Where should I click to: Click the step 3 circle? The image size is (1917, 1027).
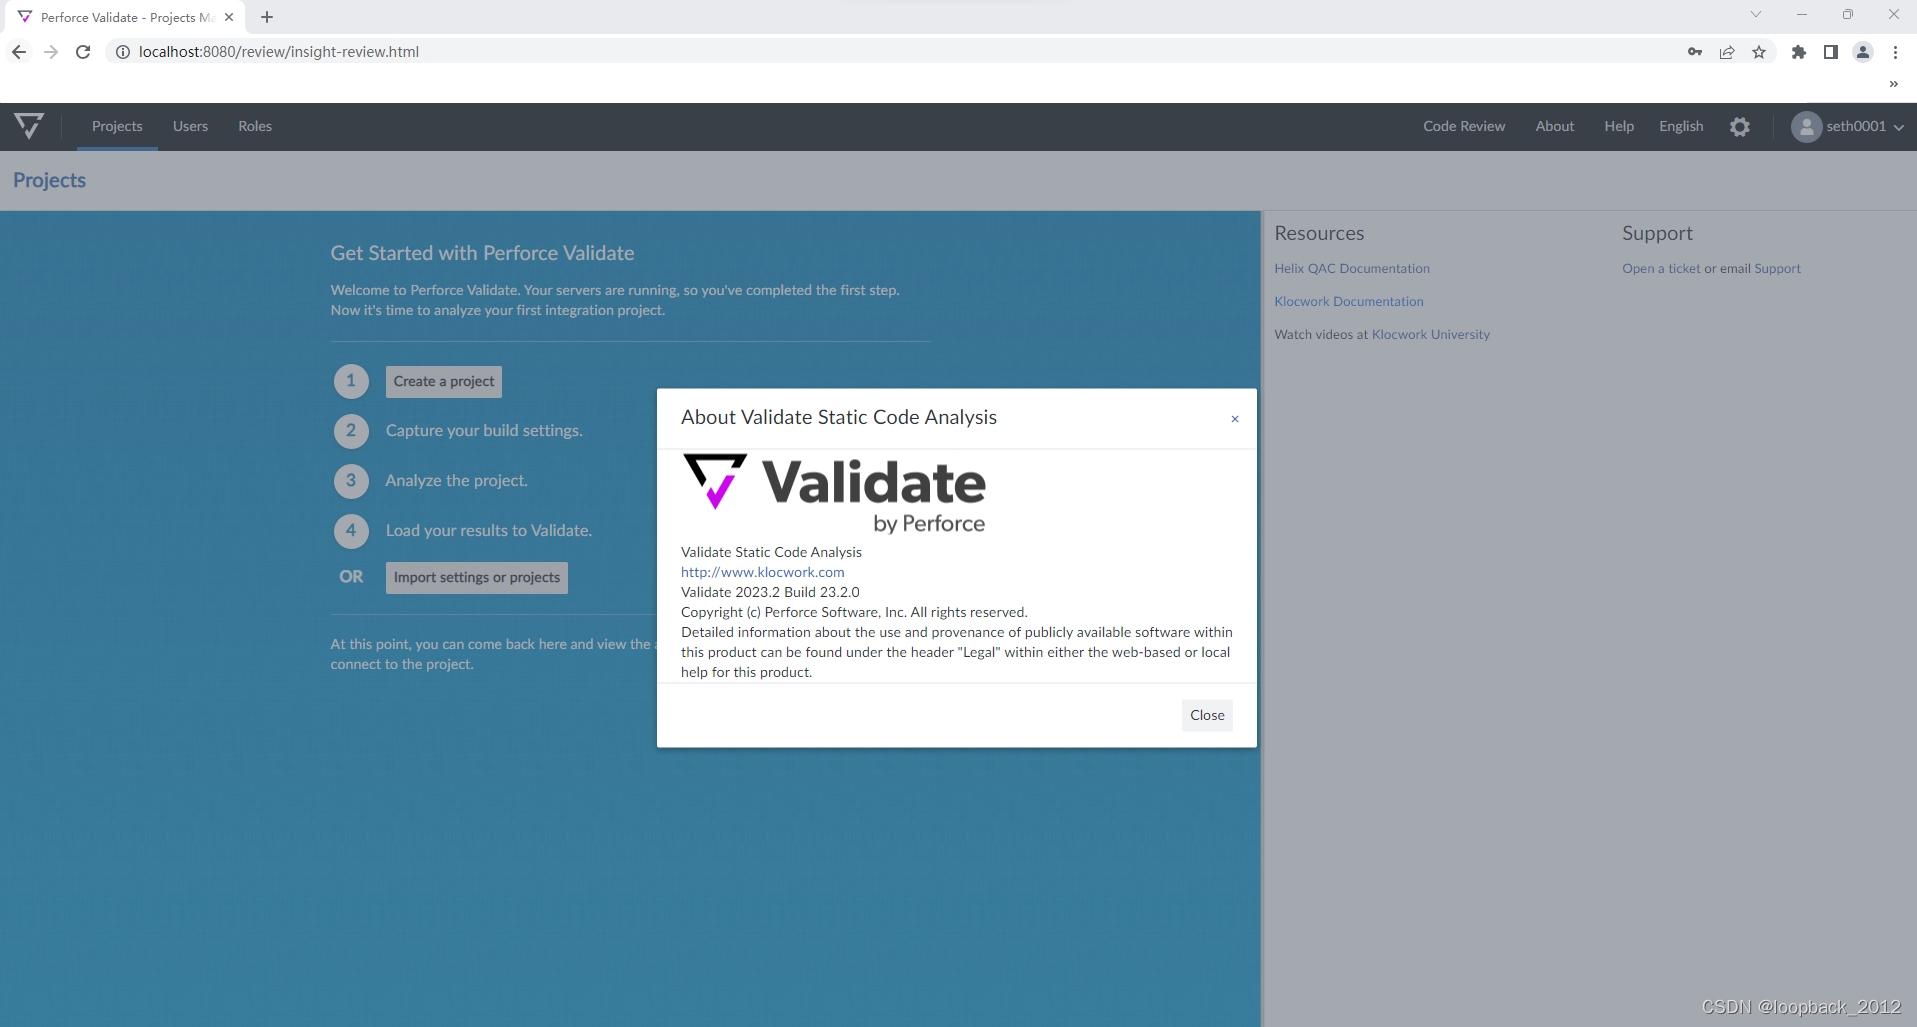tap(351, 481)
